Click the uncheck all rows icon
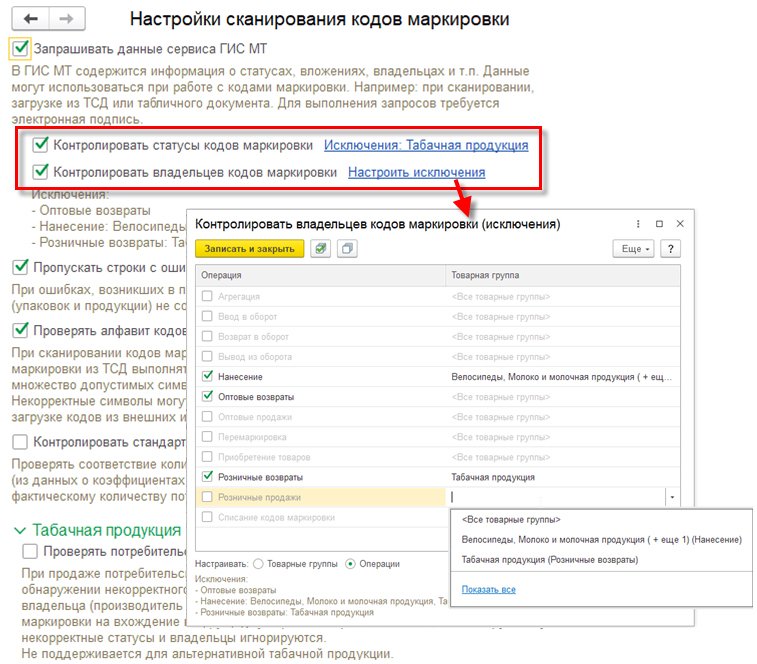Viewport: 757px width, 664px height. pos(347,249)
